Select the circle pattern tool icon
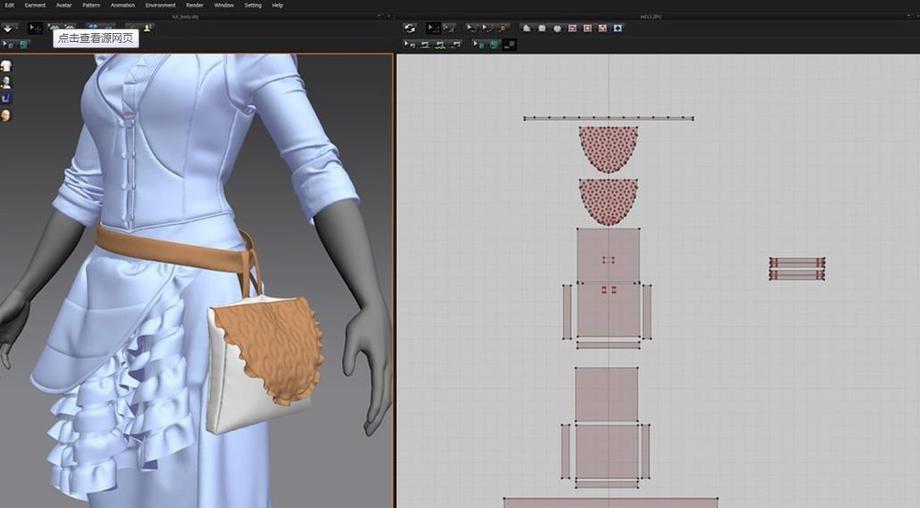This screenshot has height=508, width=920. [x=557, y=28]
